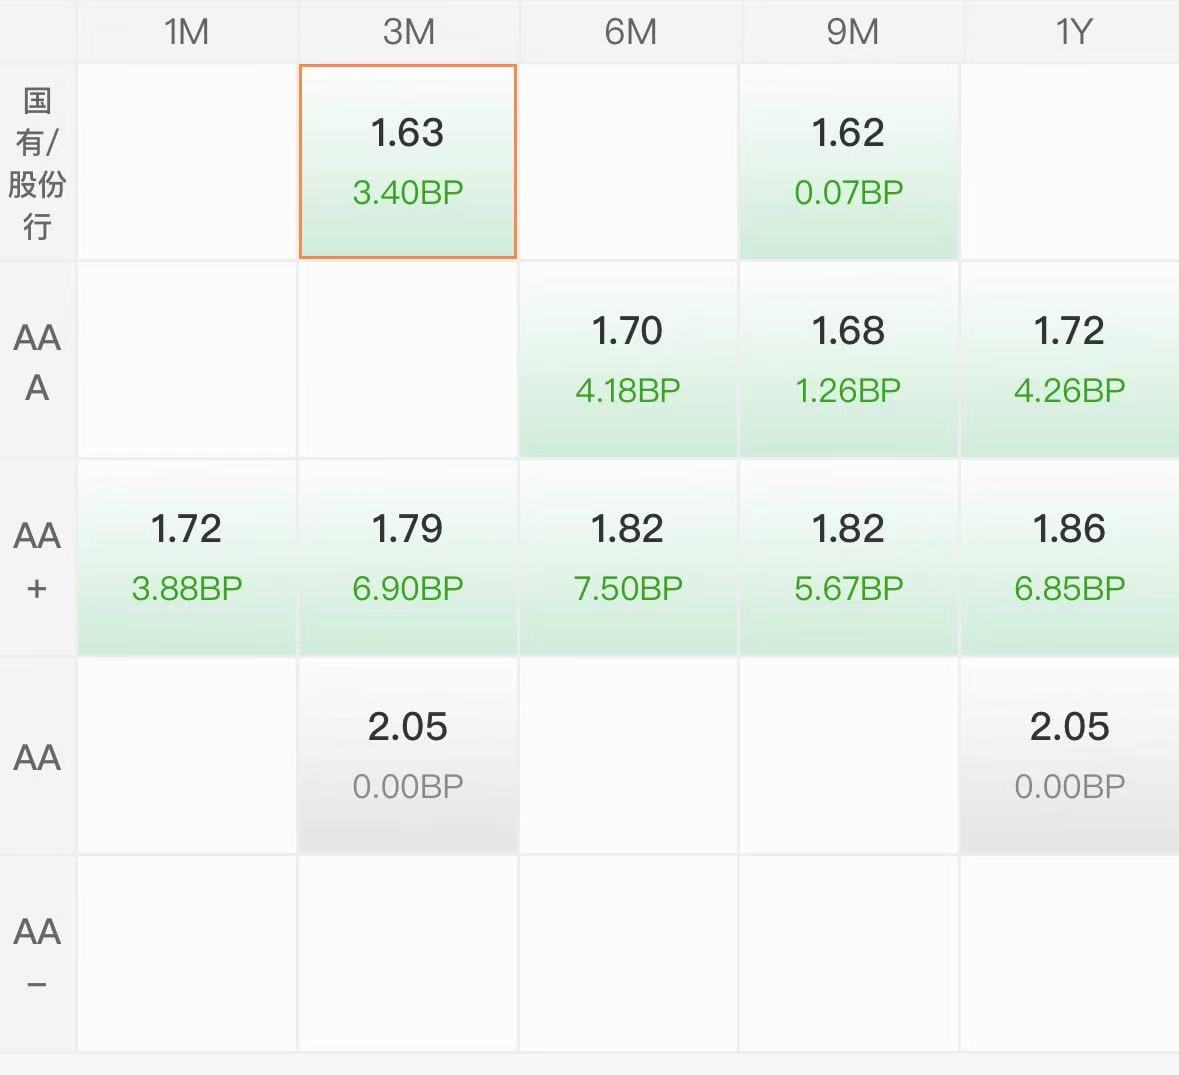Viewport: 1179px width, 1075px height.
Task: Click the 1M column header
Action: click(186, 32)
